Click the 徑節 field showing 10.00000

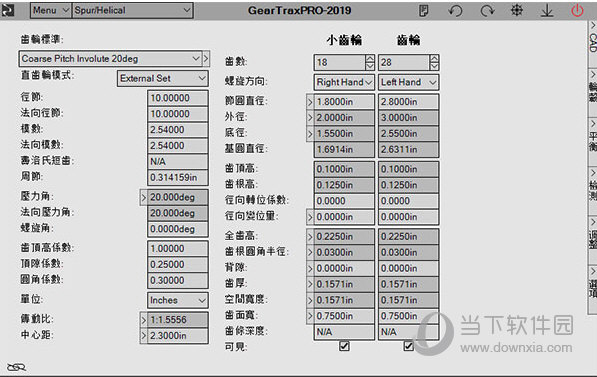point(178,98)
